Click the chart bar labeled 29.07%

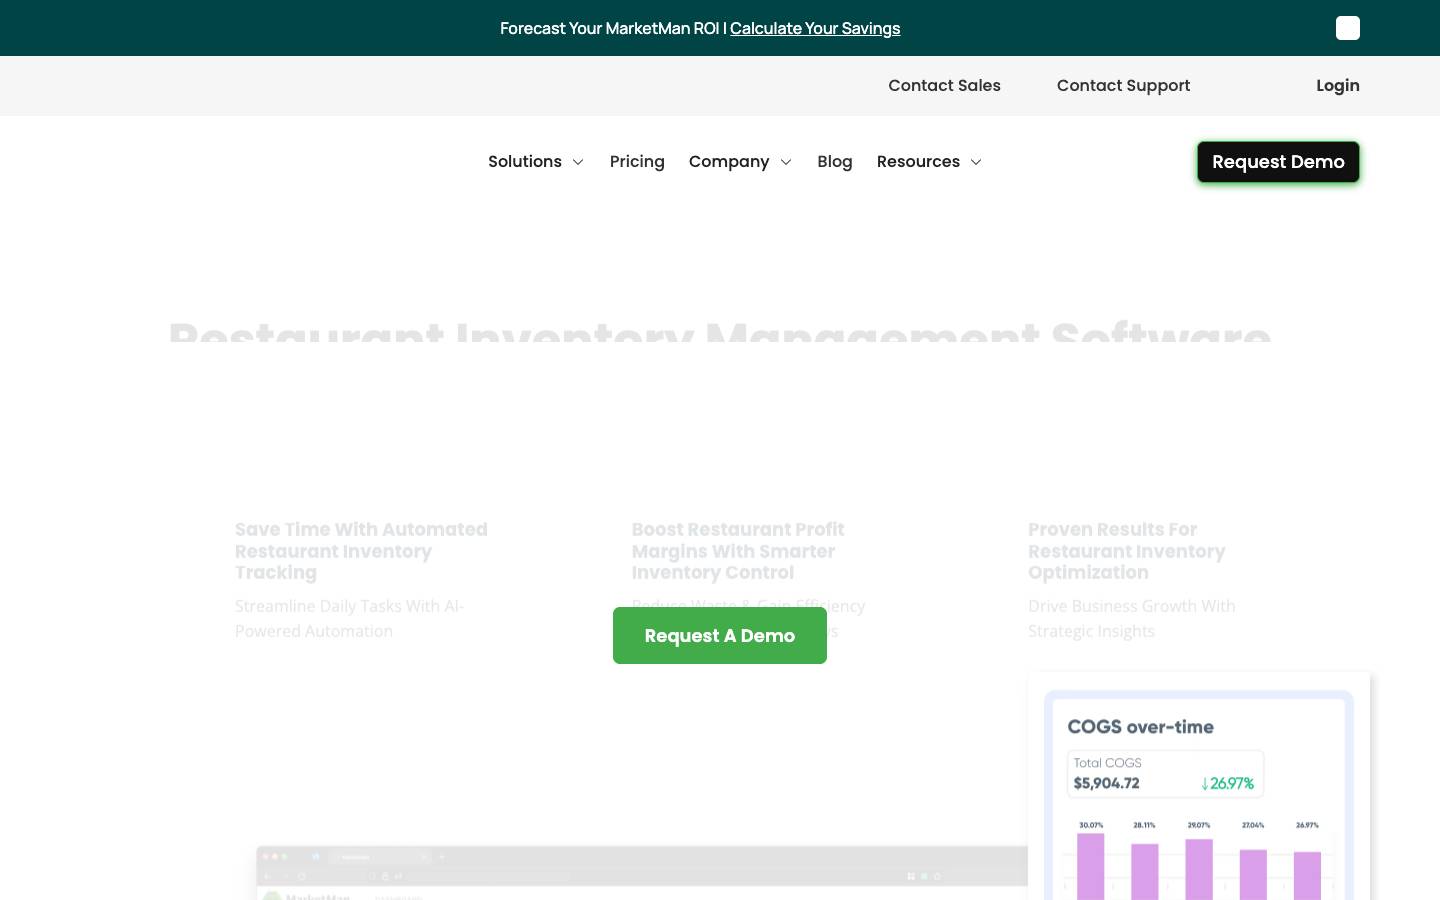(x=1199, y=870)
